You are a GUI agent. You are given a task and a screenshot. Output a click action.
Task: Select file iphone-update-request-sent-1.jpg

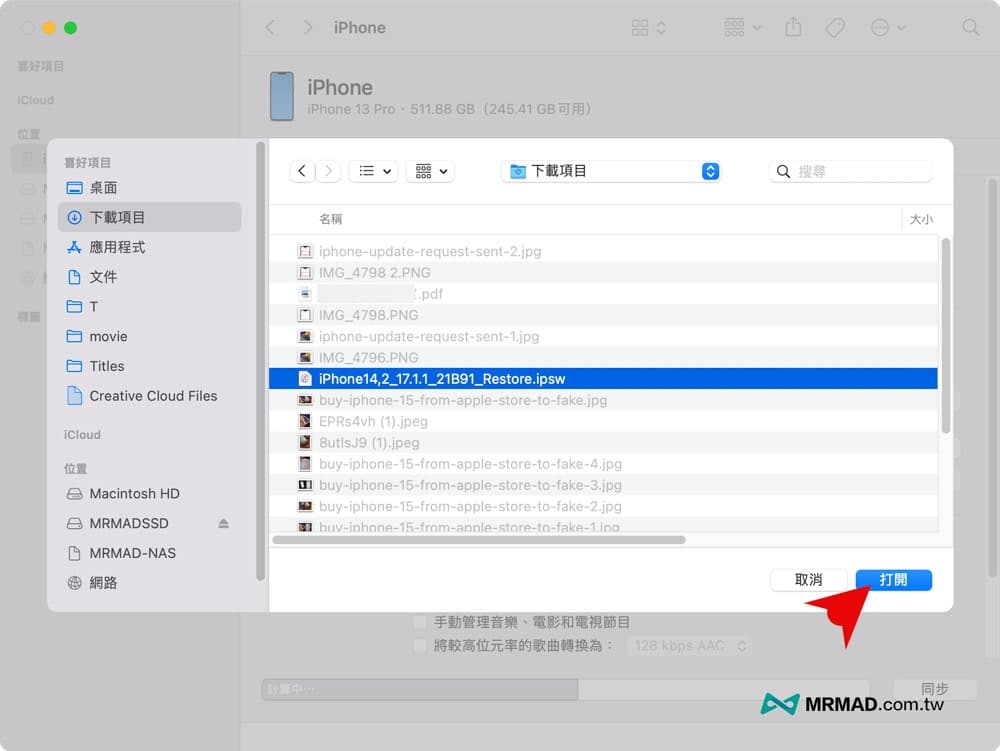(x=603, y=336)
